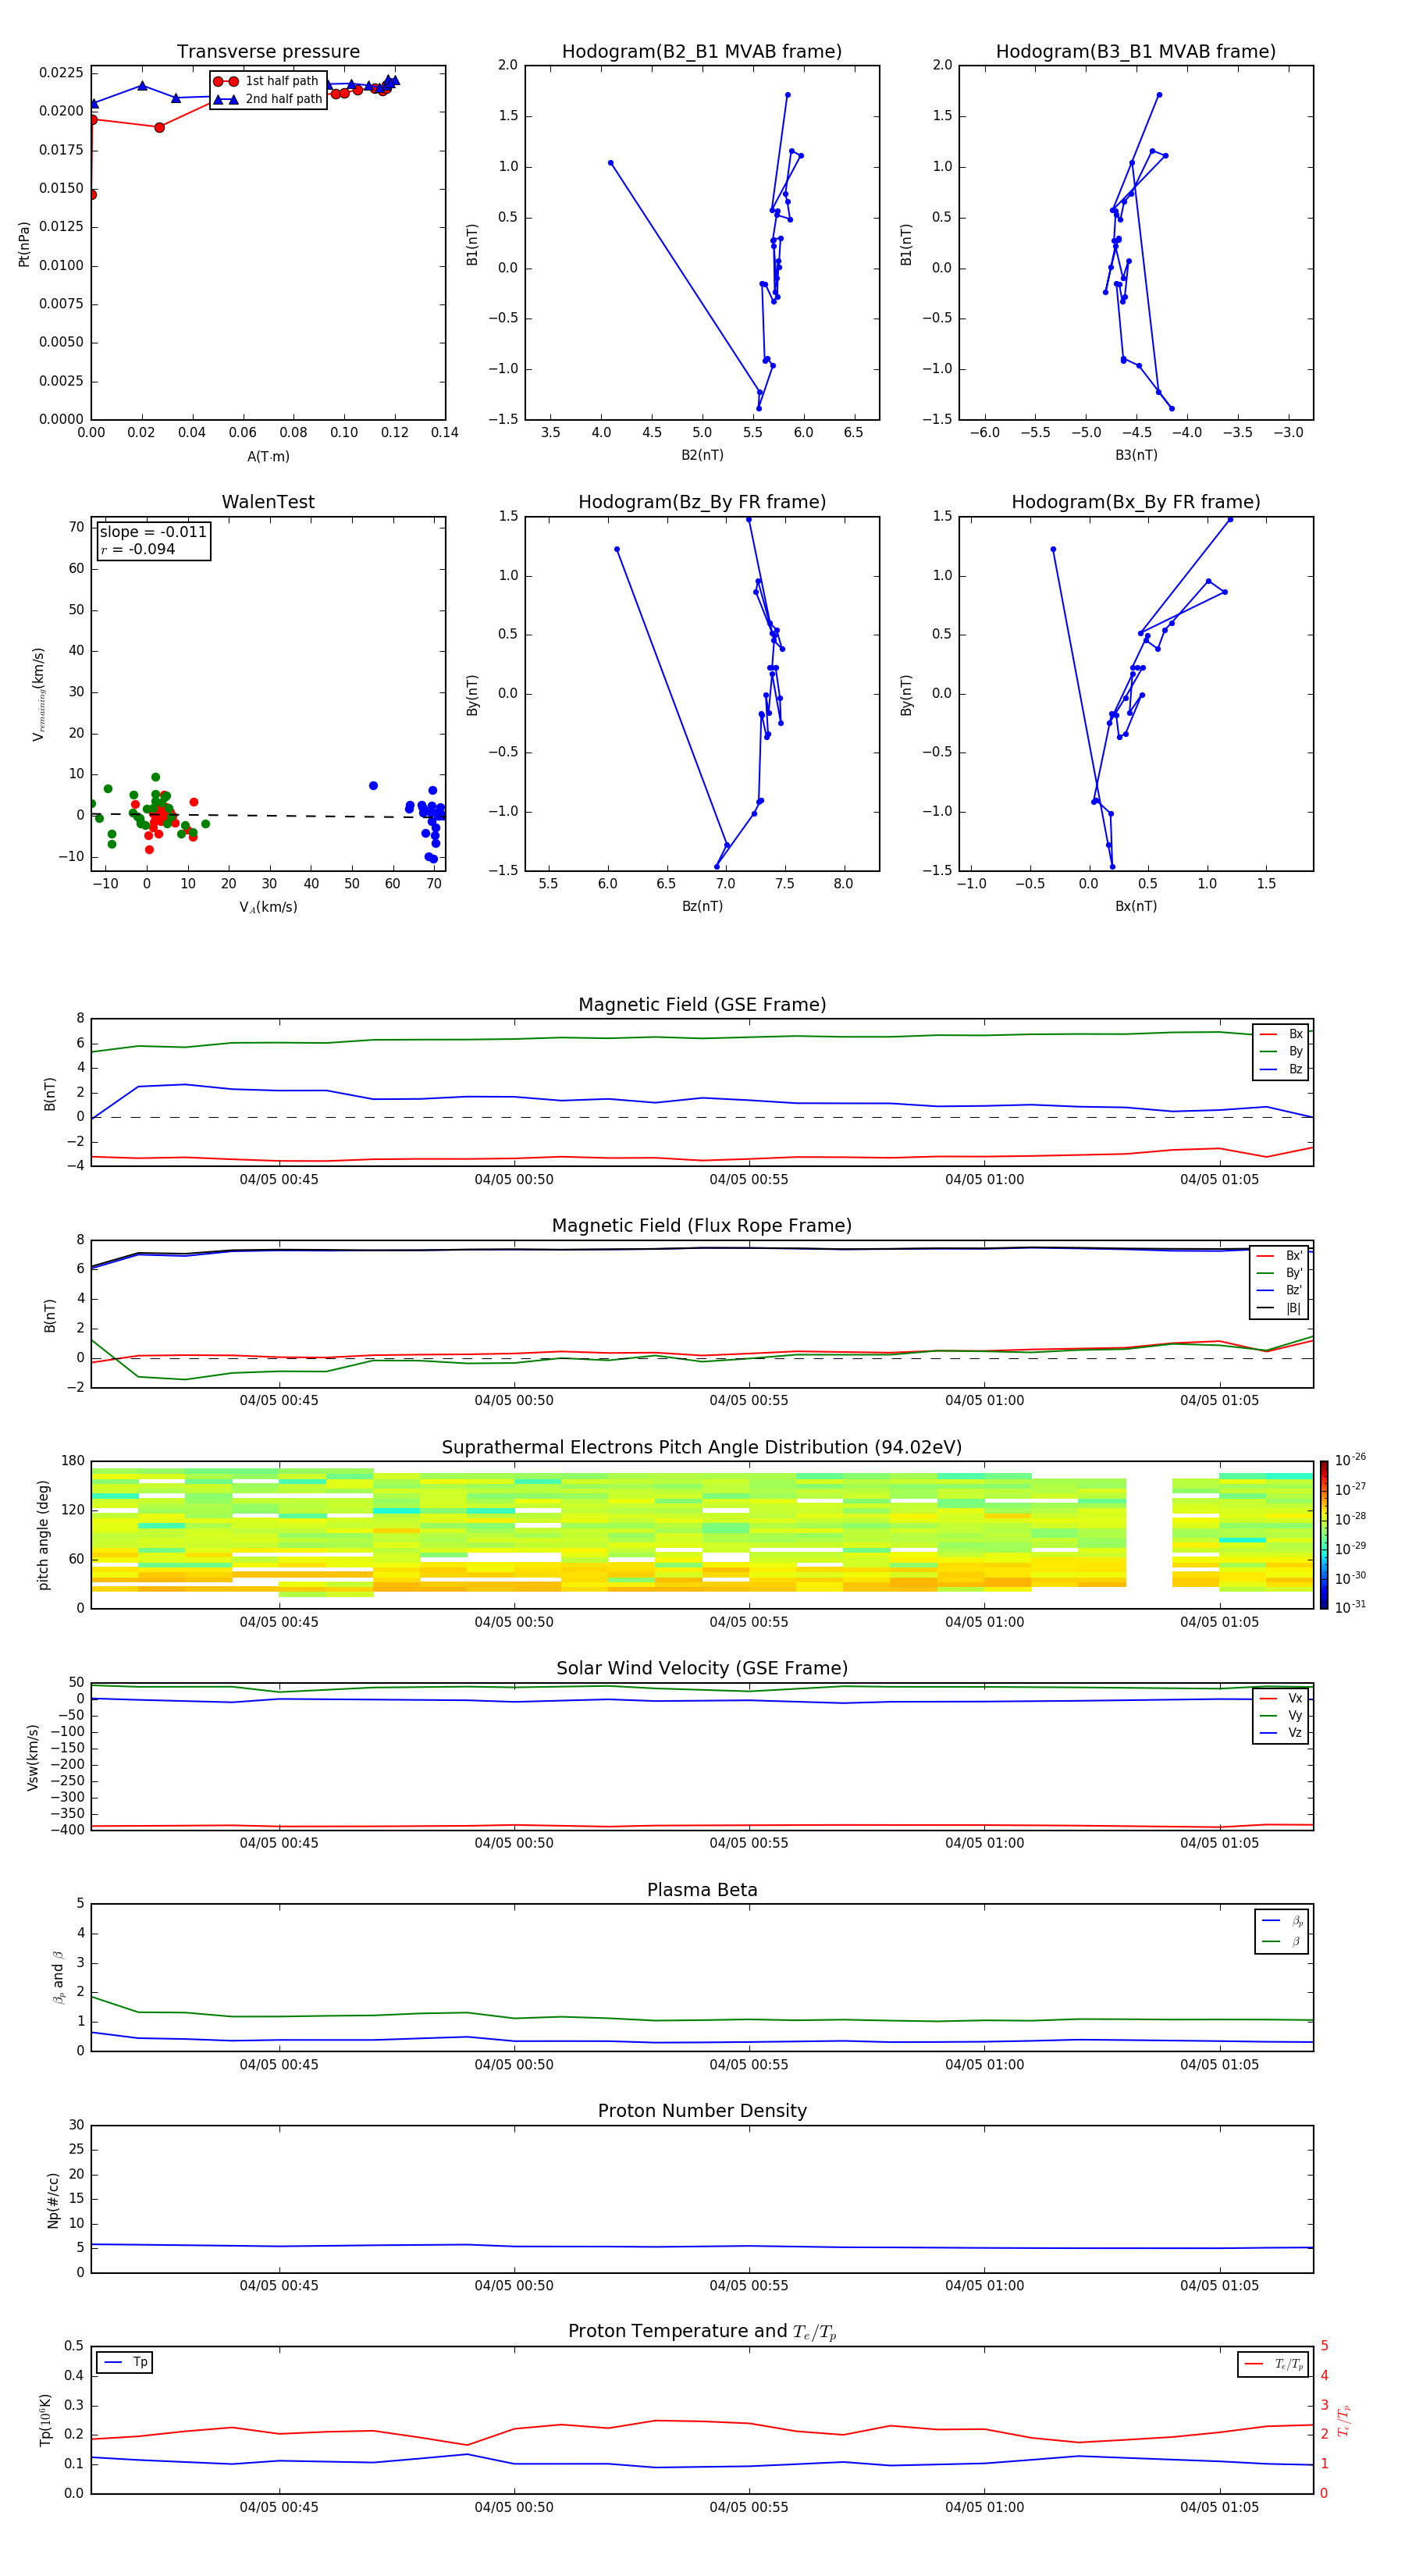
Task: Click the 'A(T·m)' x-axis label
Action: point(268,456)
